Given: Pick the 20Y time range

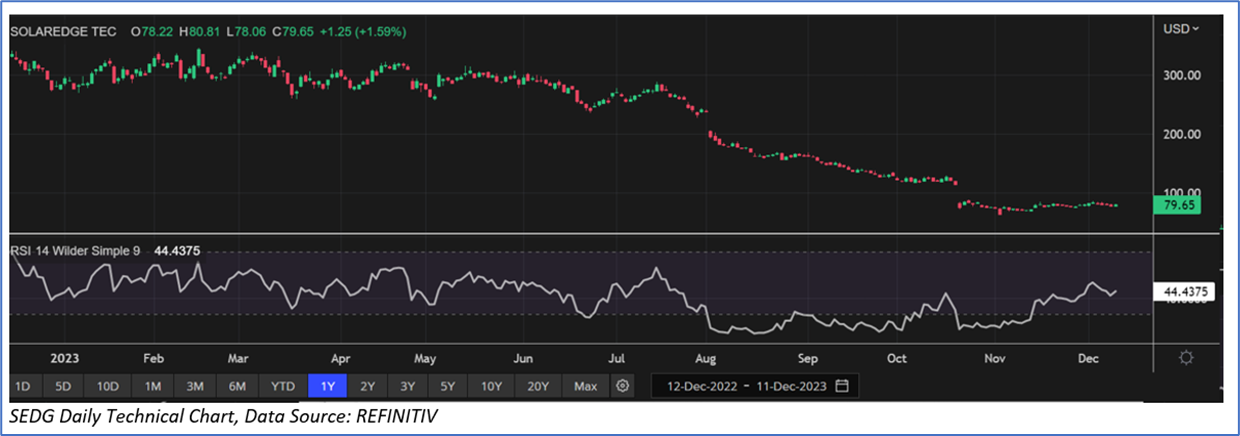Looking at the screenshot, I should [537, 385].
